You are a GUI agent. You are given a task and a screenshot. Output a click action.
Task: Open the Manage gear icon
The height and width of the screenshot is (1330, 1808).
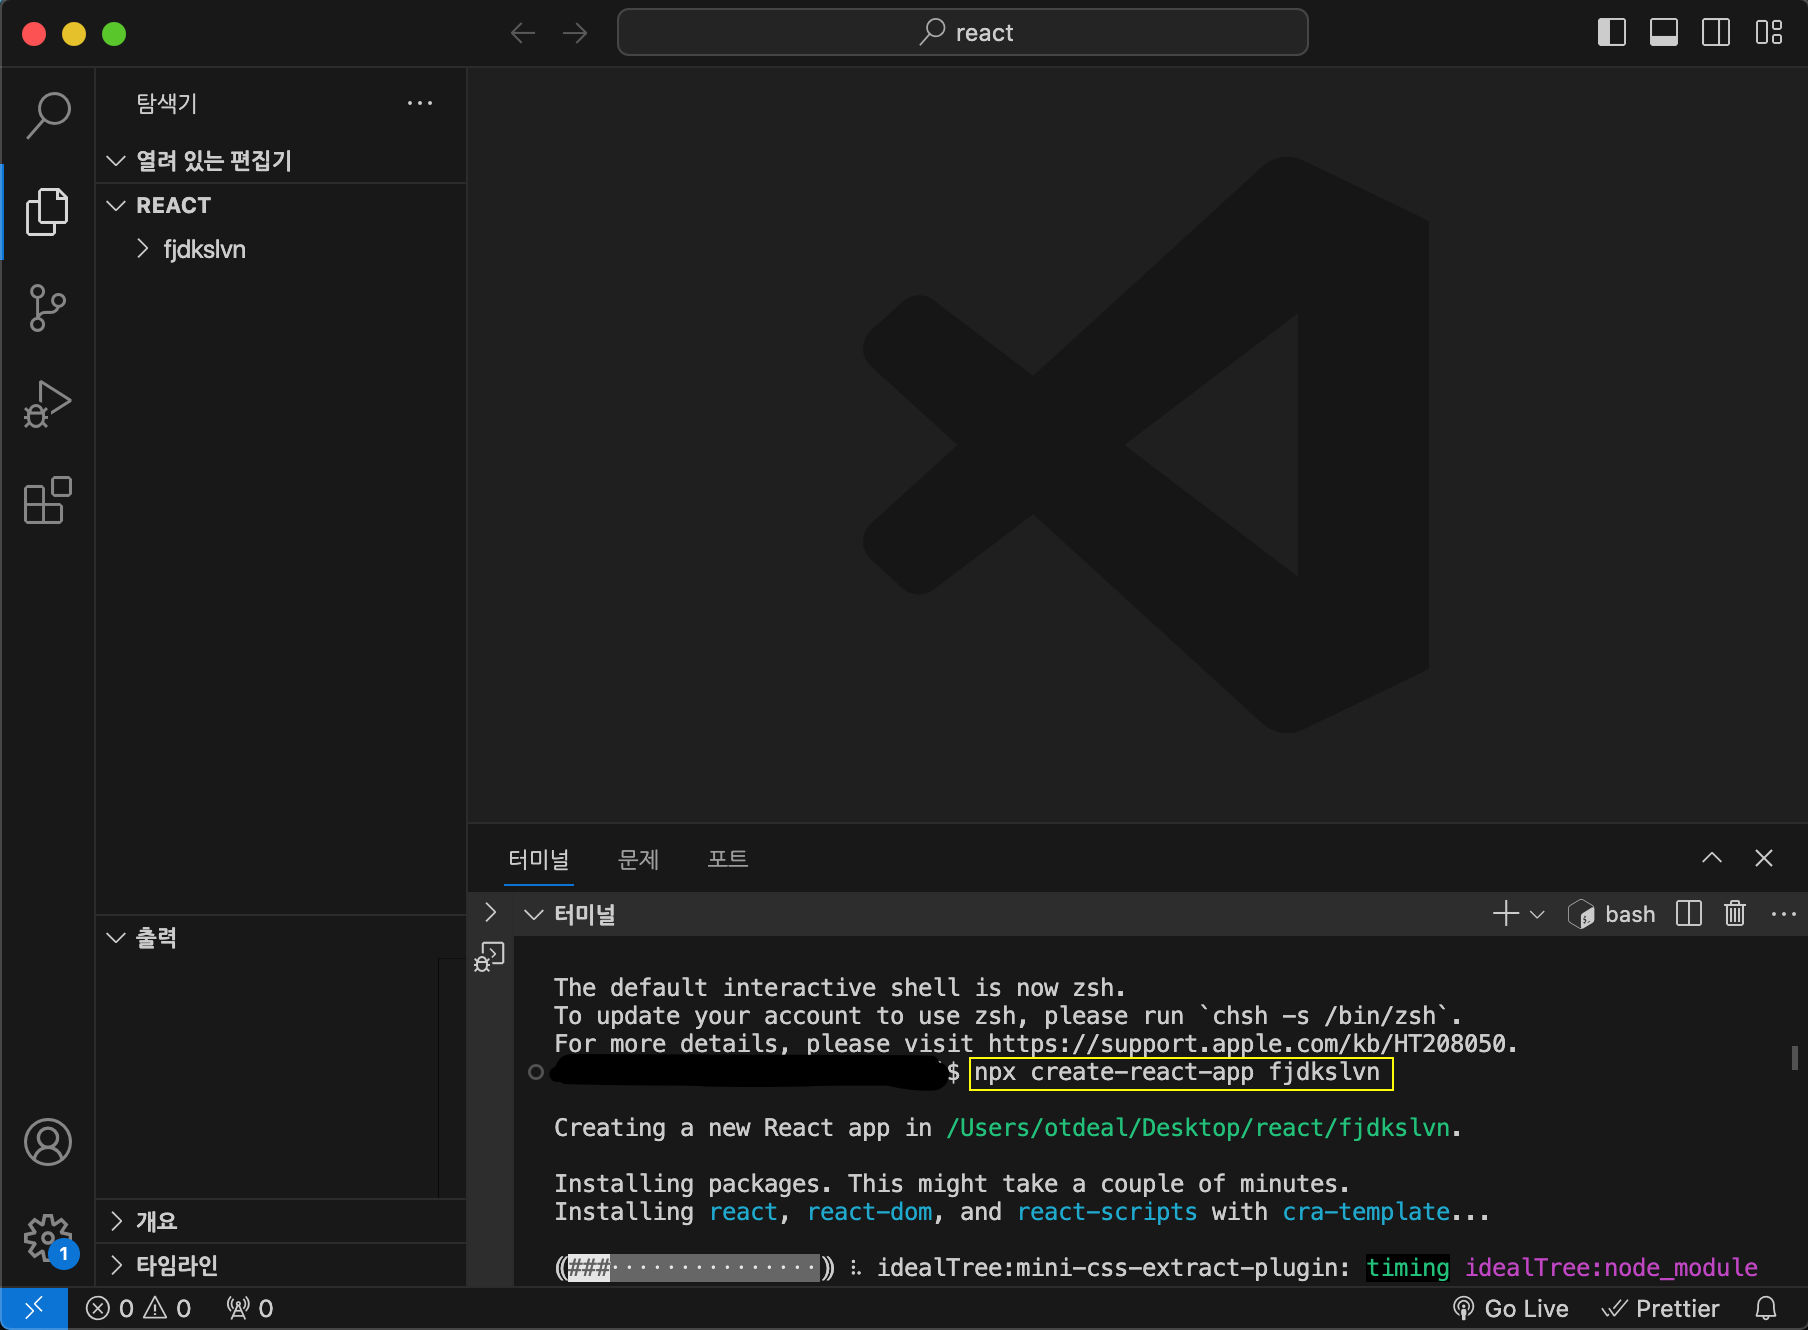click(x=48, y=1238)
